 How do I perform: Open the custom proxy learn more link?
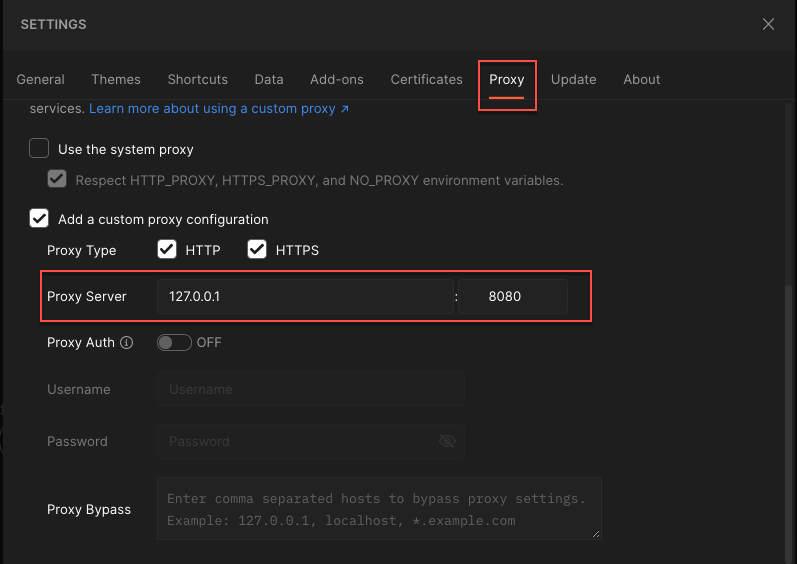pos(219,109)
